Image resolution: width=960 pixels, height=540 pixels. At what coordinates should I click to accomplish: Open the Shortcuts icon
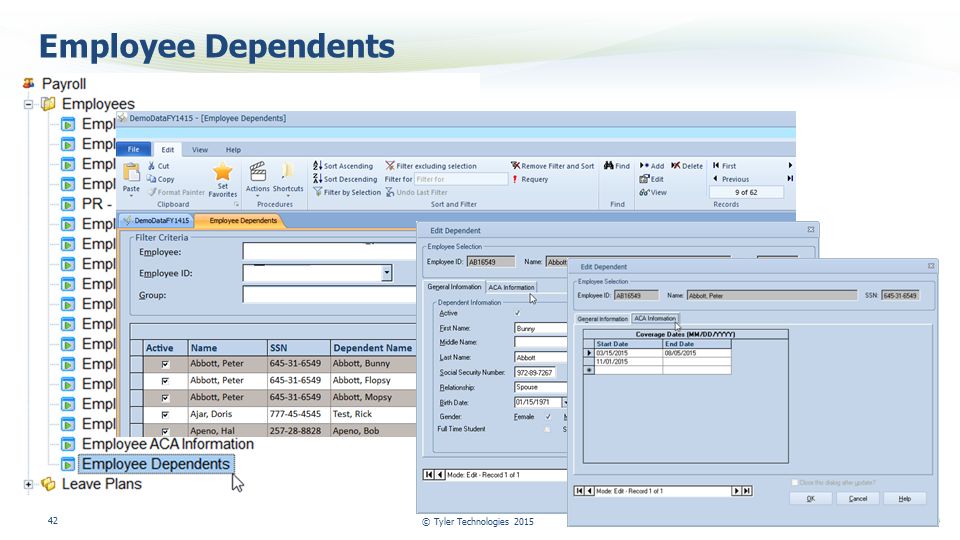(287, 171)
